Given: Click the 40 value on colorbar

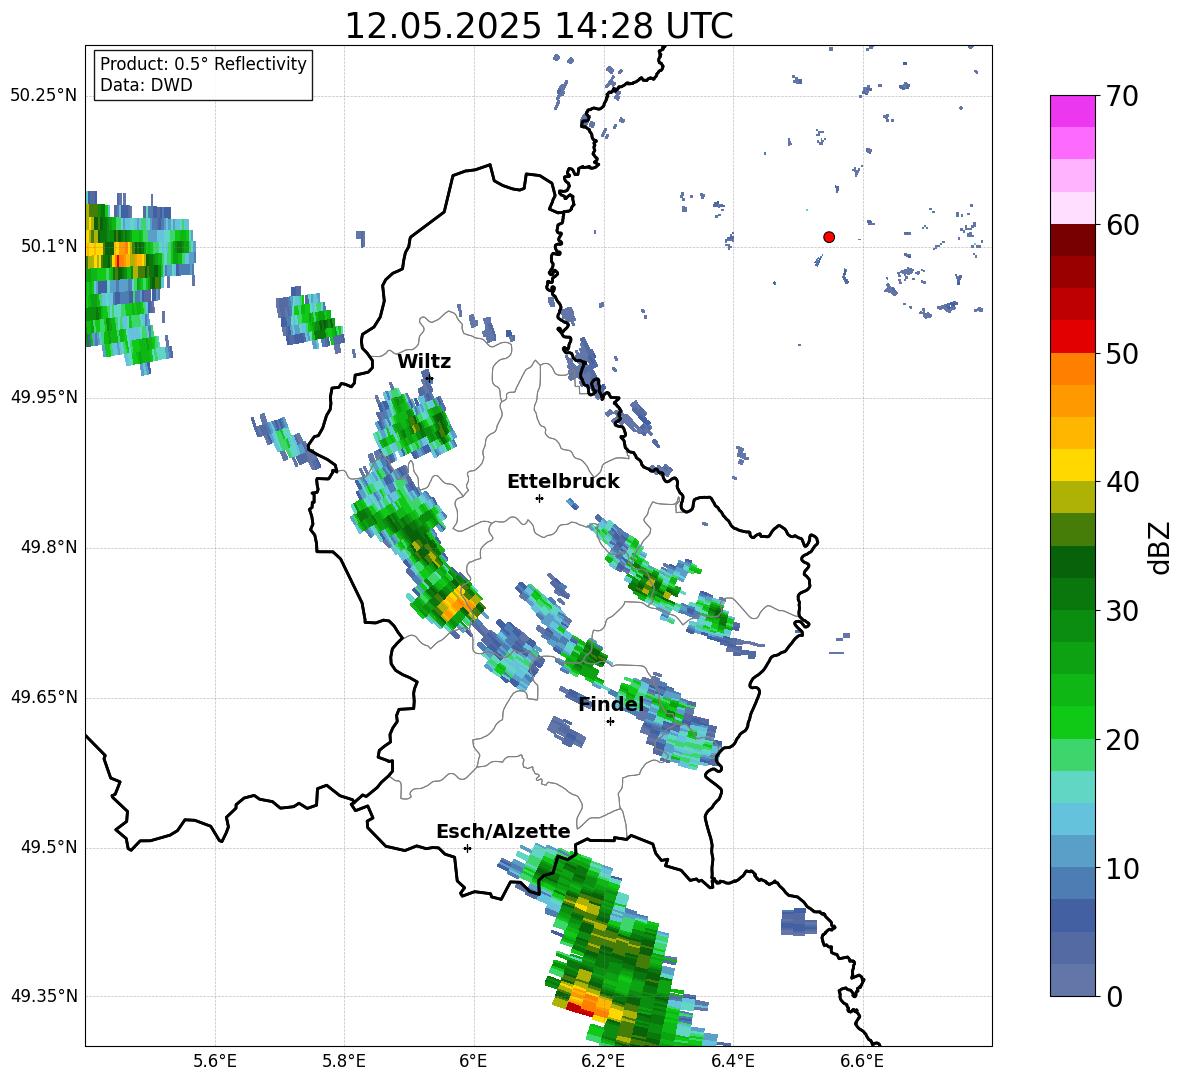Looking at the screenshot, I should coord(1121,482).
